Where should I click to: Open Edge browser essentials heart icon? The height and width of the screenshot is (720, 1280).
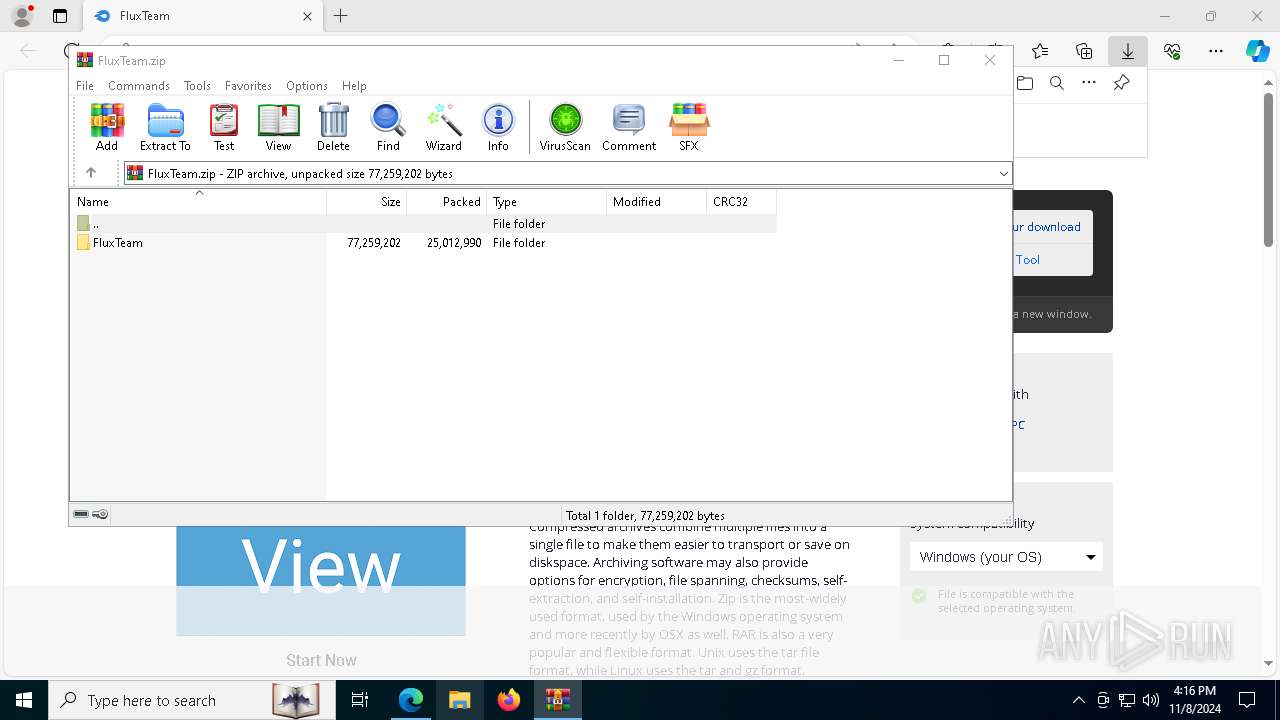(x=1172, y=51)
